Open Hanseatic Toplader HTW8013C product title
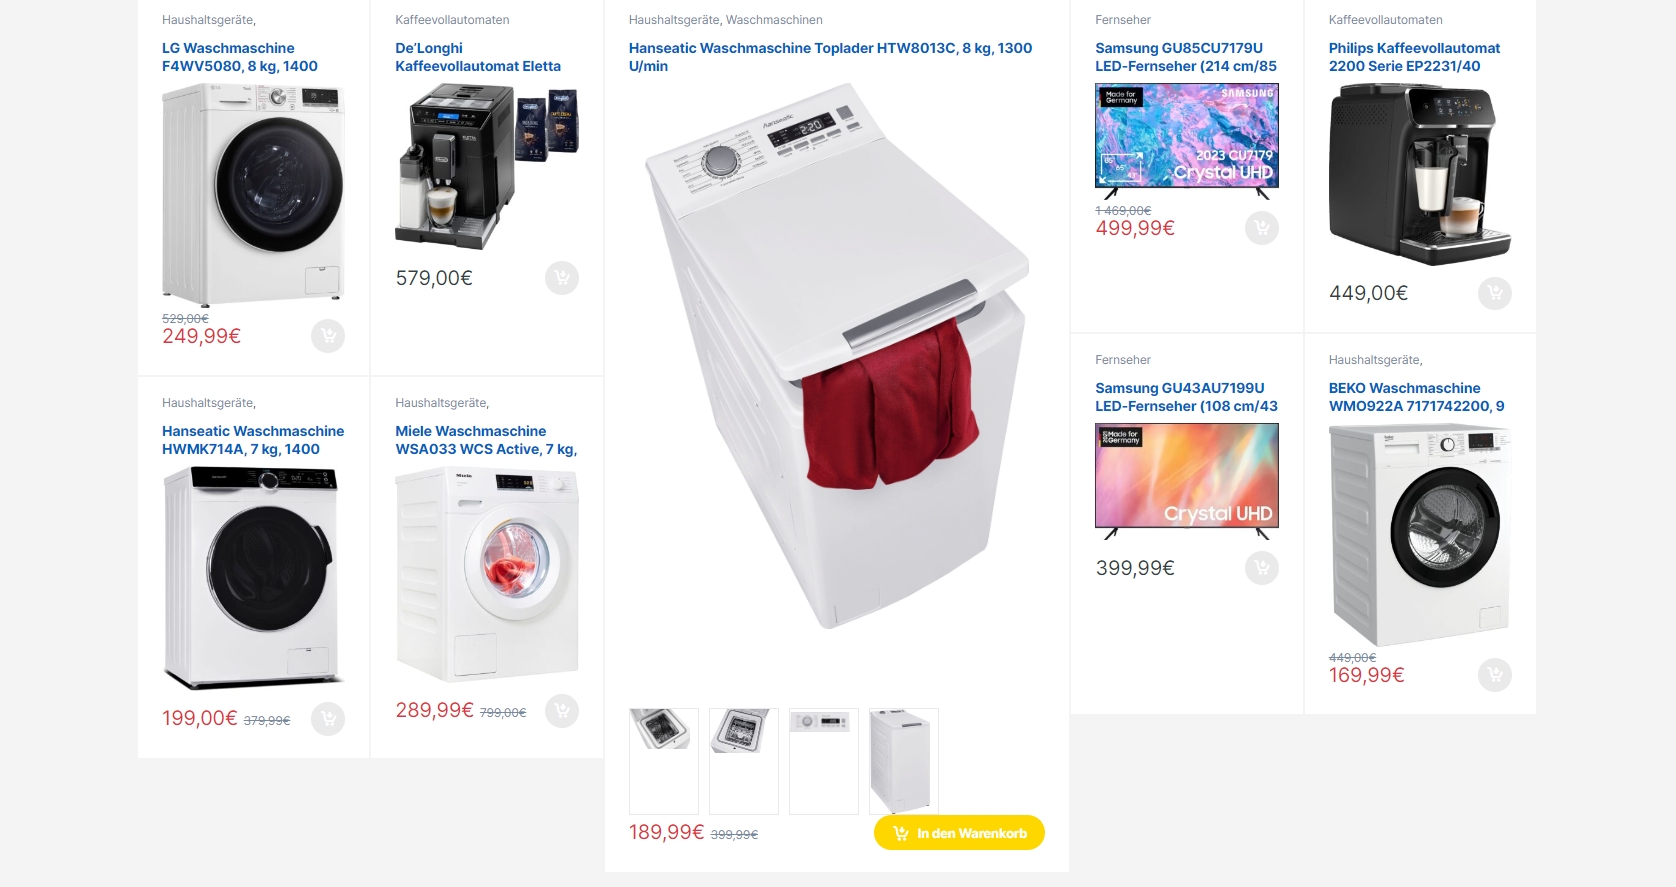 pyautogui.click(x=830, y=57)
